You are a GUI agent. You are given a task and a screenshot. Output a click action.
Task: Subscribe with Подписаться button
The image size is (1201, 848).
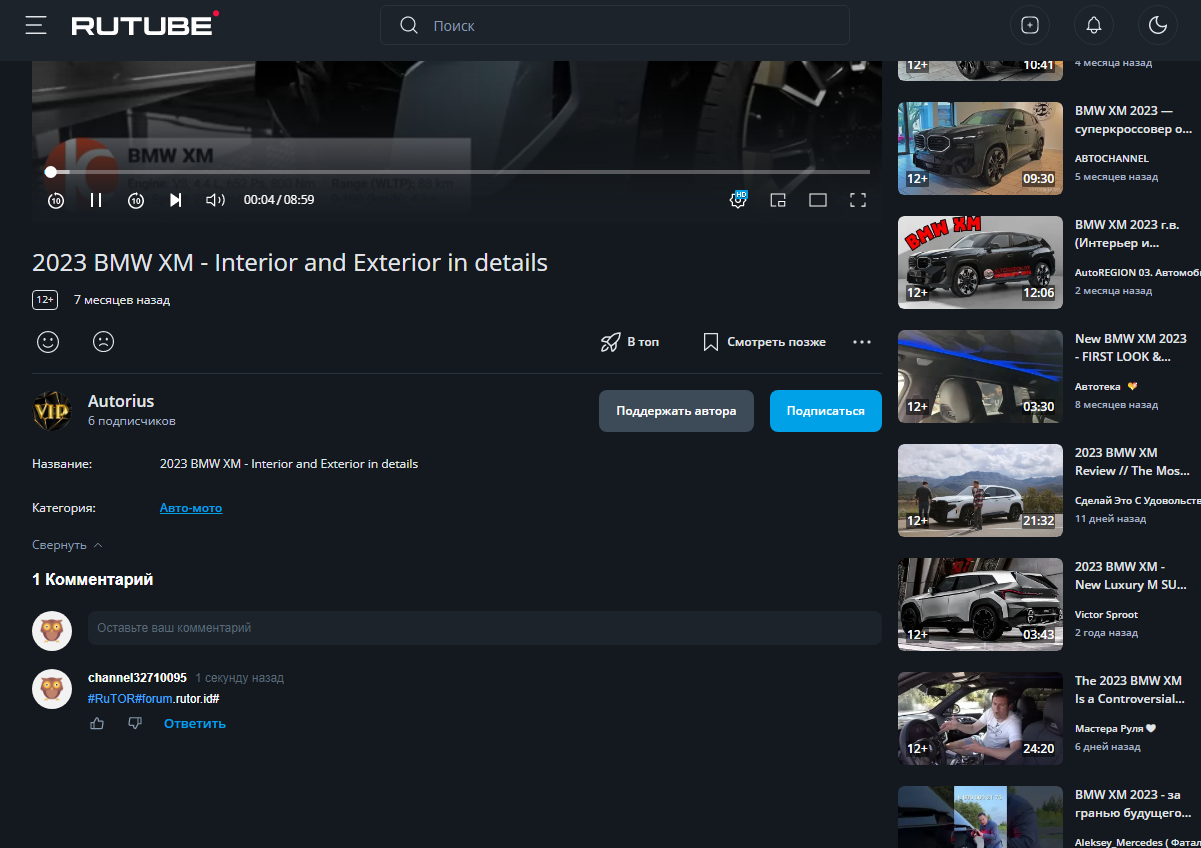(x=825, y=411)
